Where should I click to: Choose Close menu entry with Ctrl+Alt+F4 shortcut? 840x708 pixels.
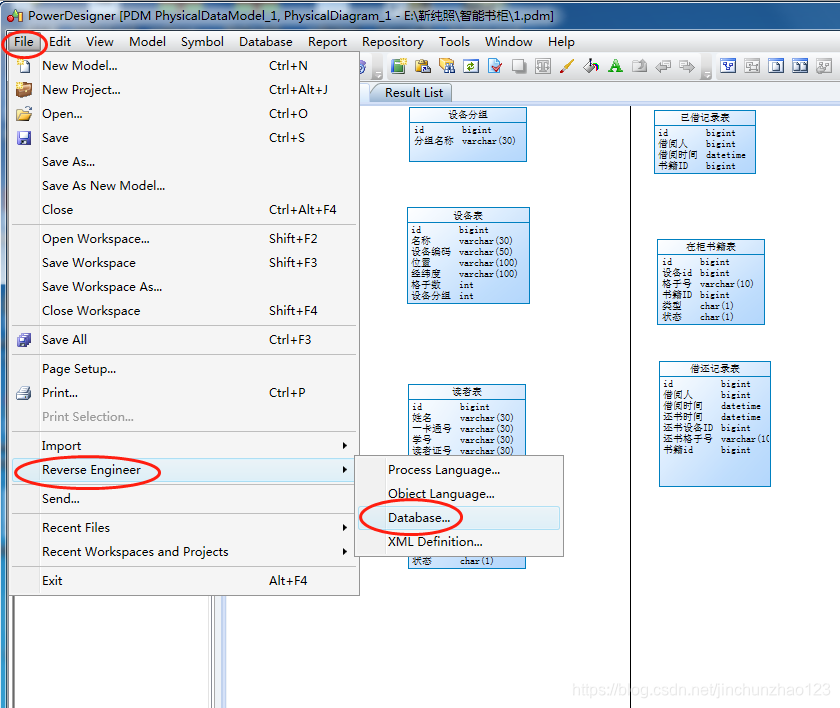click(183, 210)
